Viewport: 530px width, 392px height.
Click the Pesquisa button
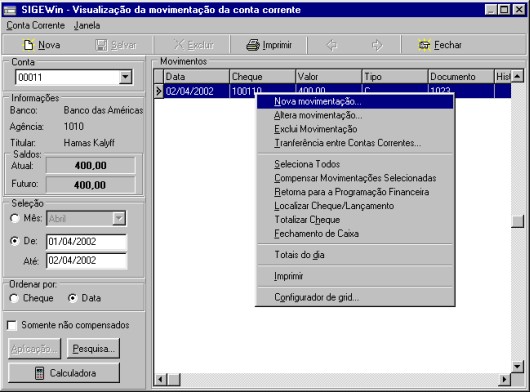point(94,348)
